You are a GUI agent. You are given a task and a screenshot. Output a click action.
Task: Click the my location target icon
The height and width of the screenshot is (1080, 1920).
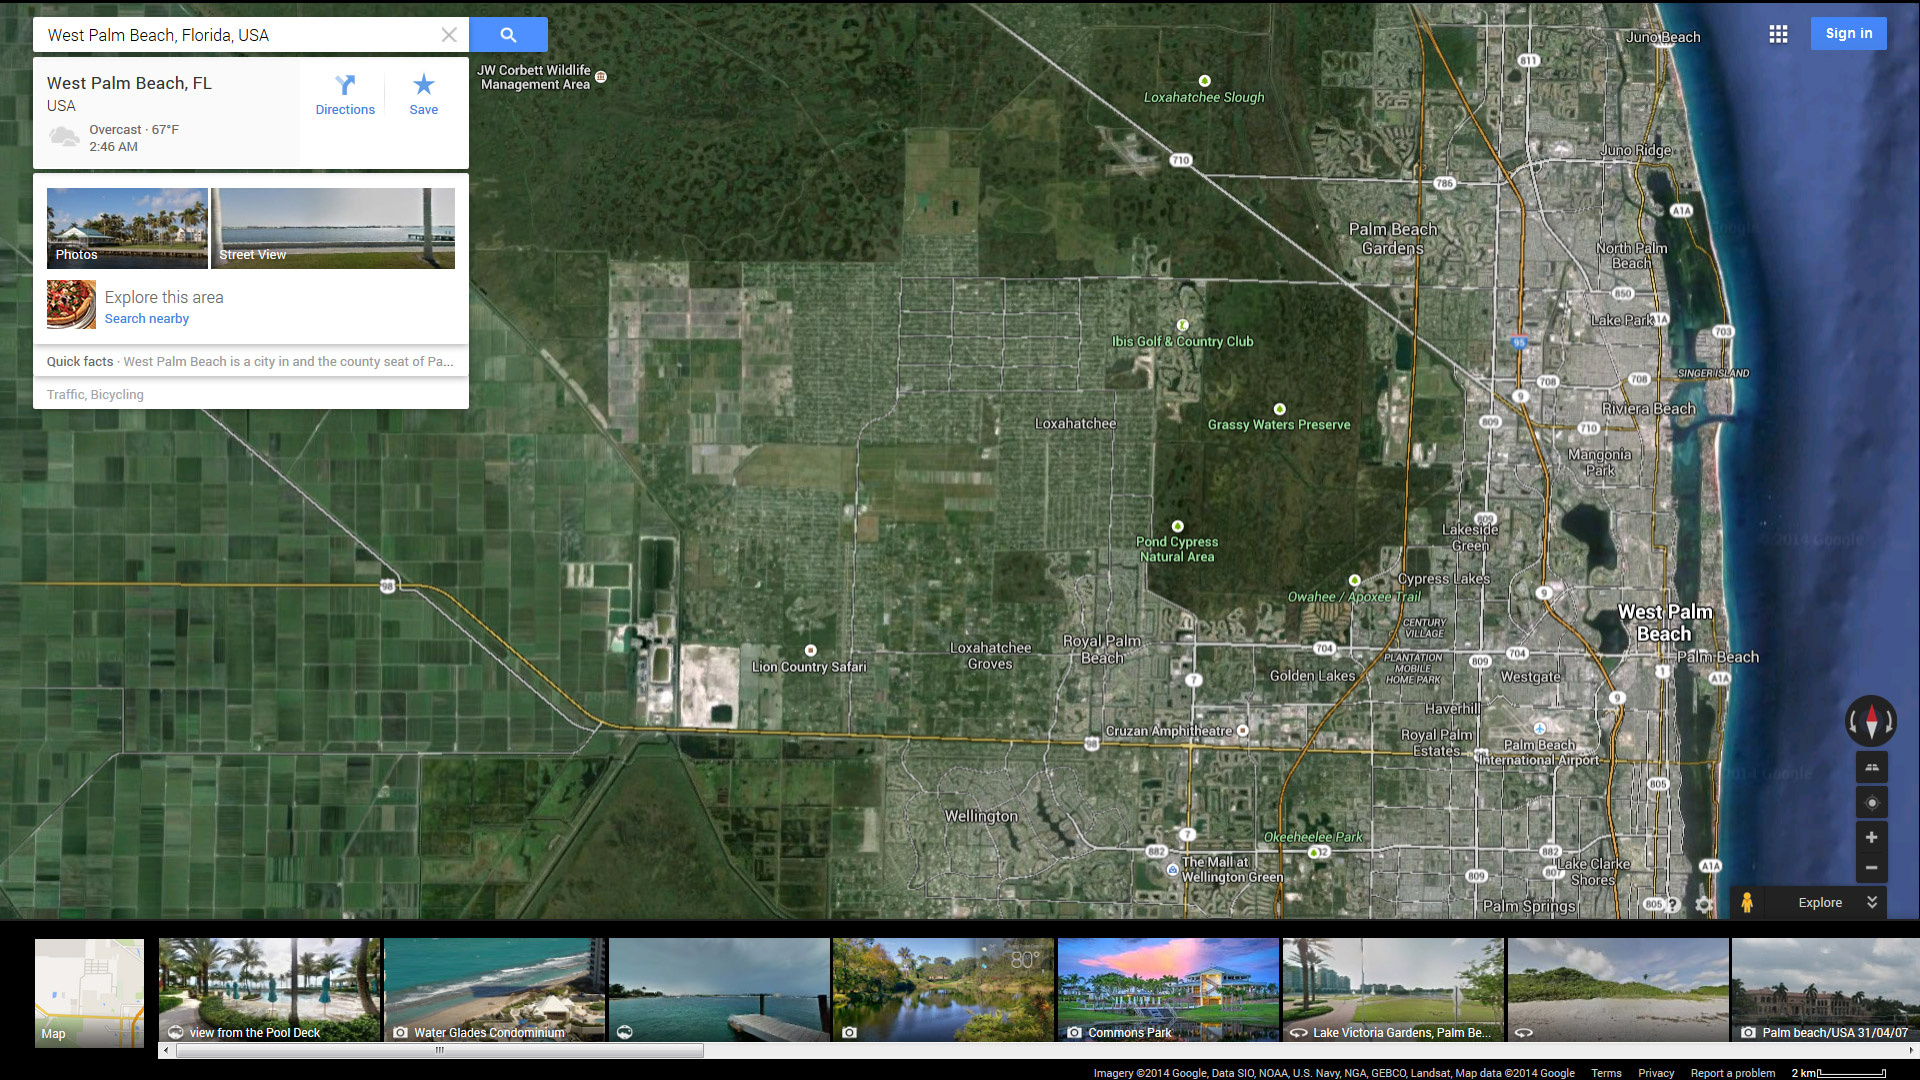(1872, 802)
